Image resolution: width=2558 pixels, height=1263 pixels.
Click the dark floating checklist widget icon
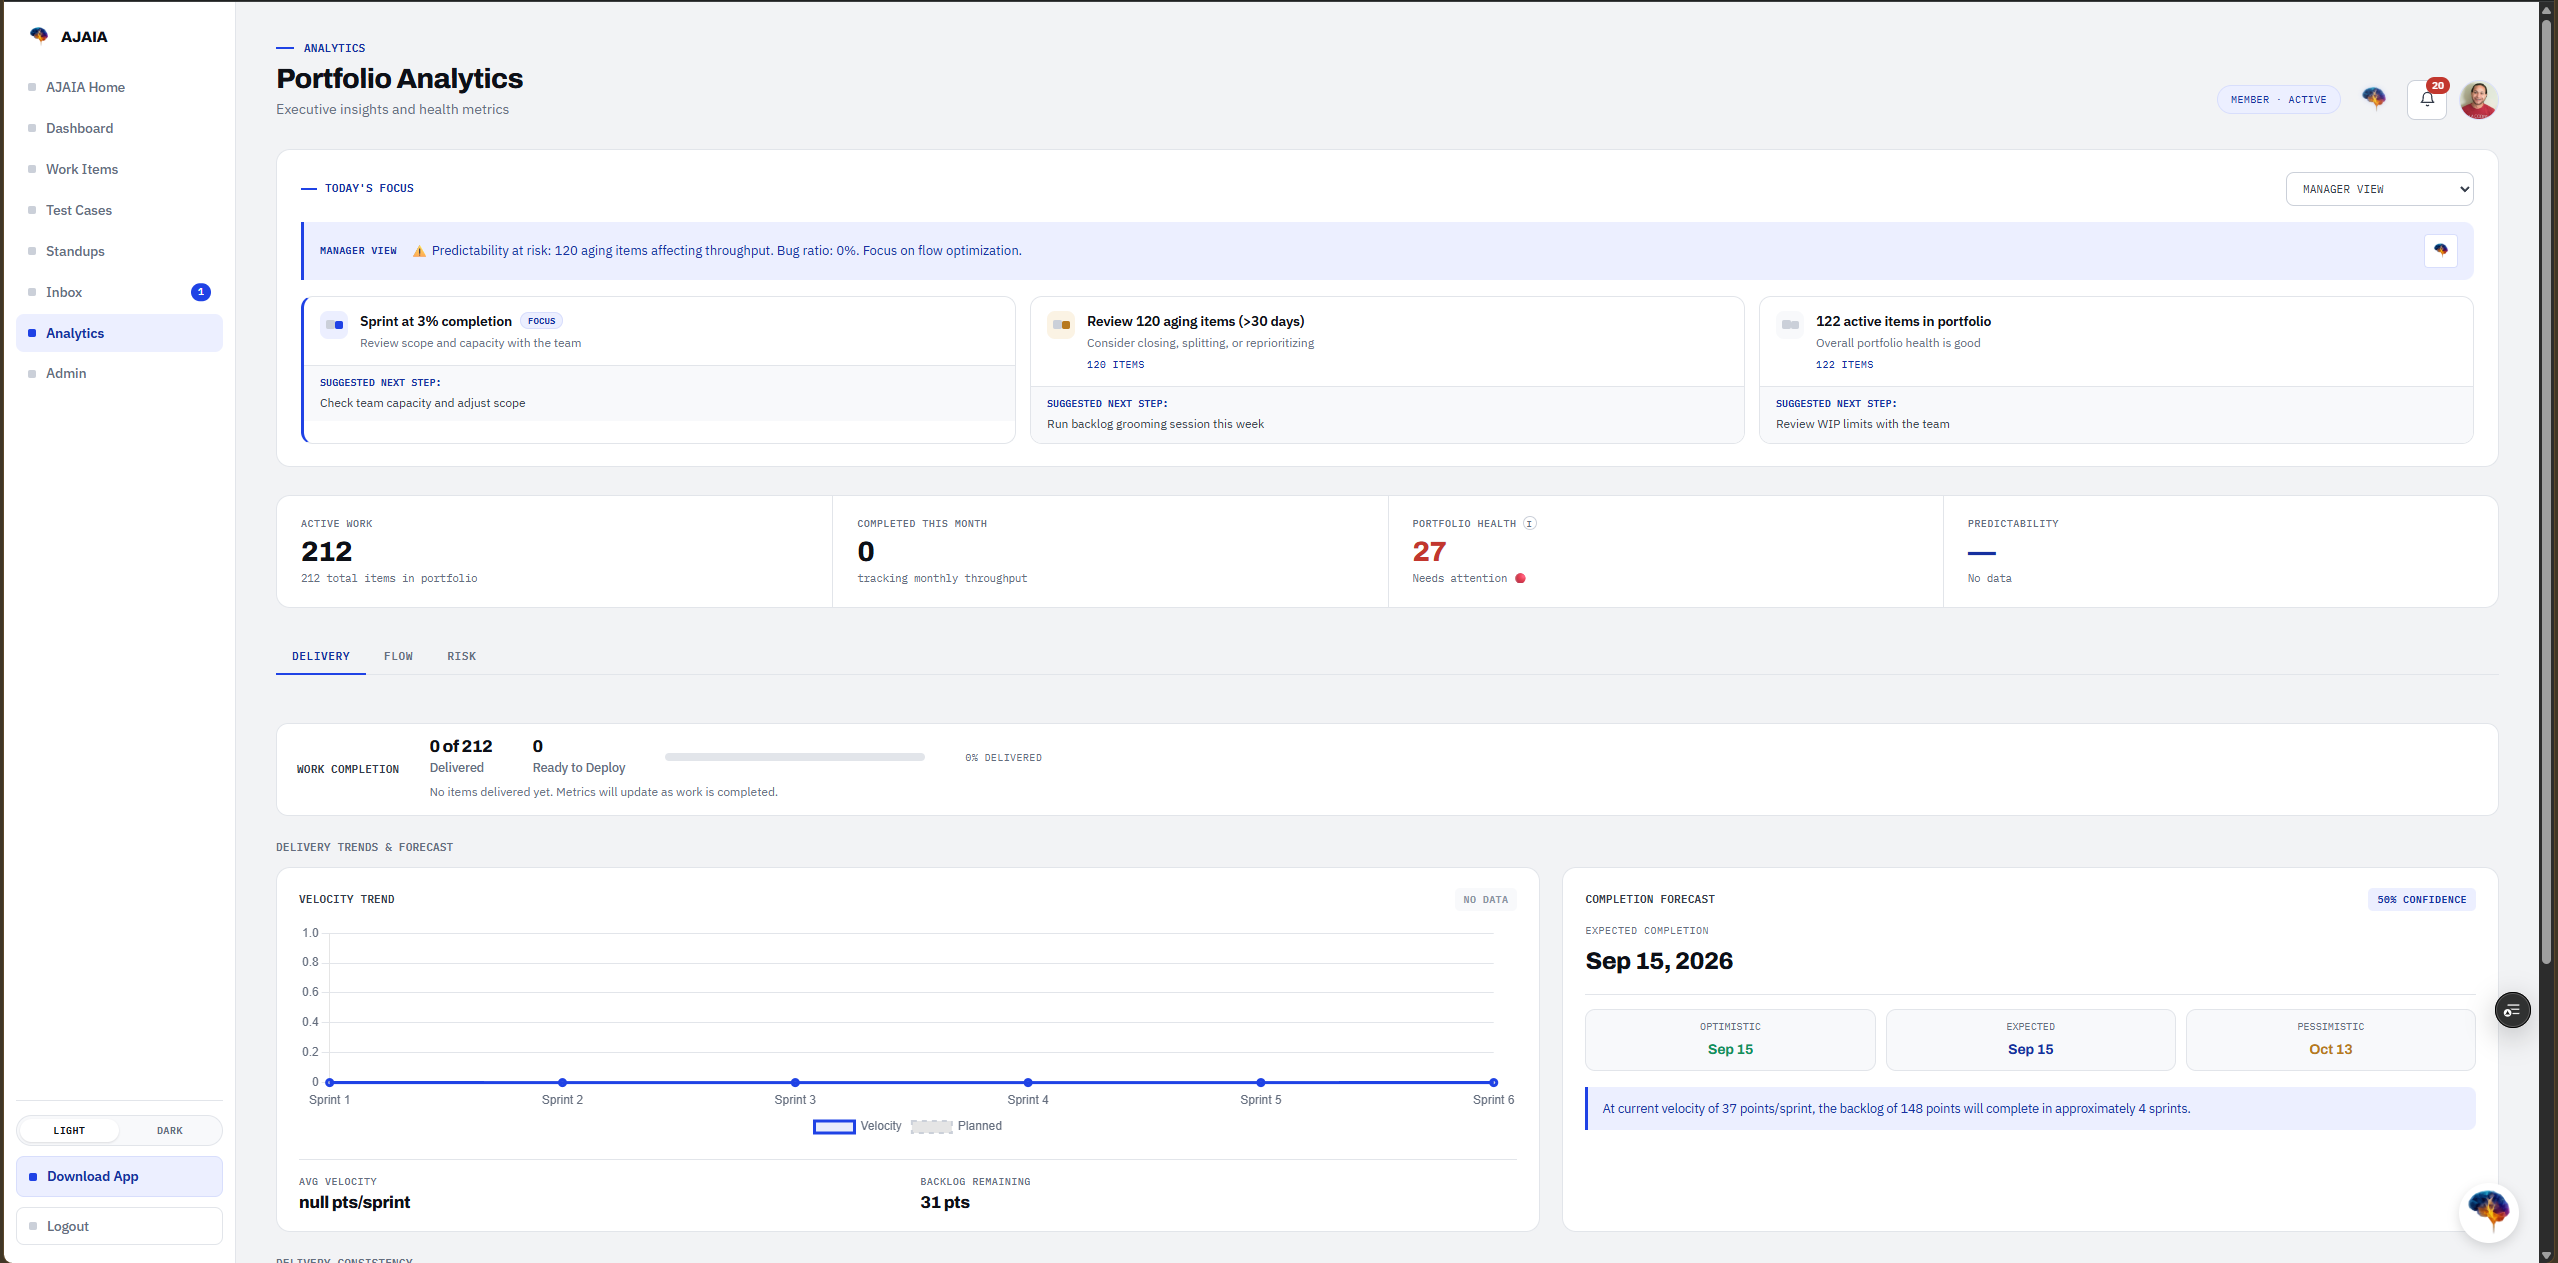pyautogui.click(x=2512, y=1010)
